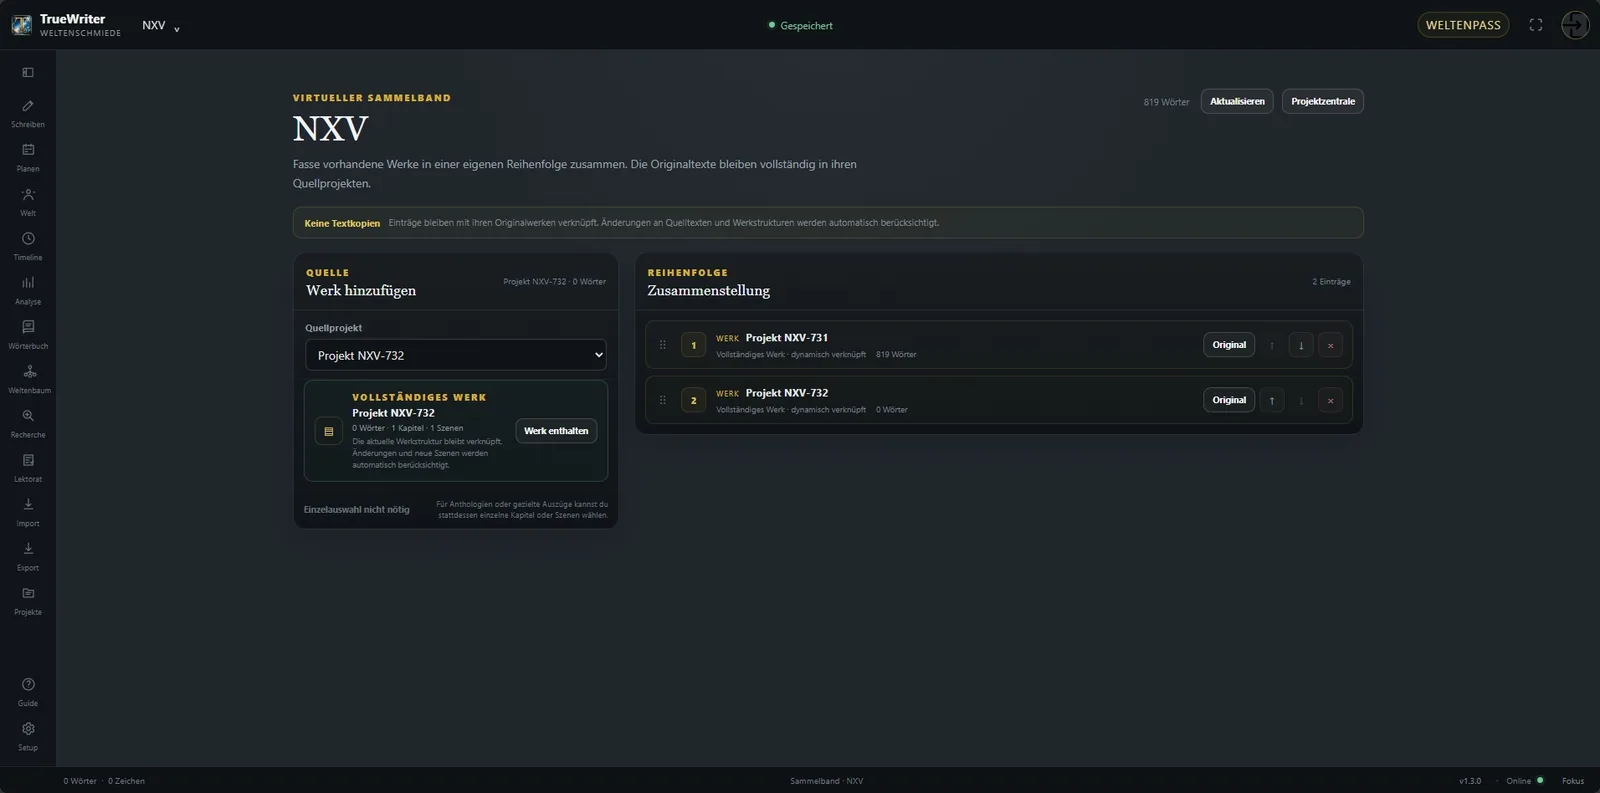1600x793 pixels.
Task: Open the Schreiben section
Action: click(28, 112)
